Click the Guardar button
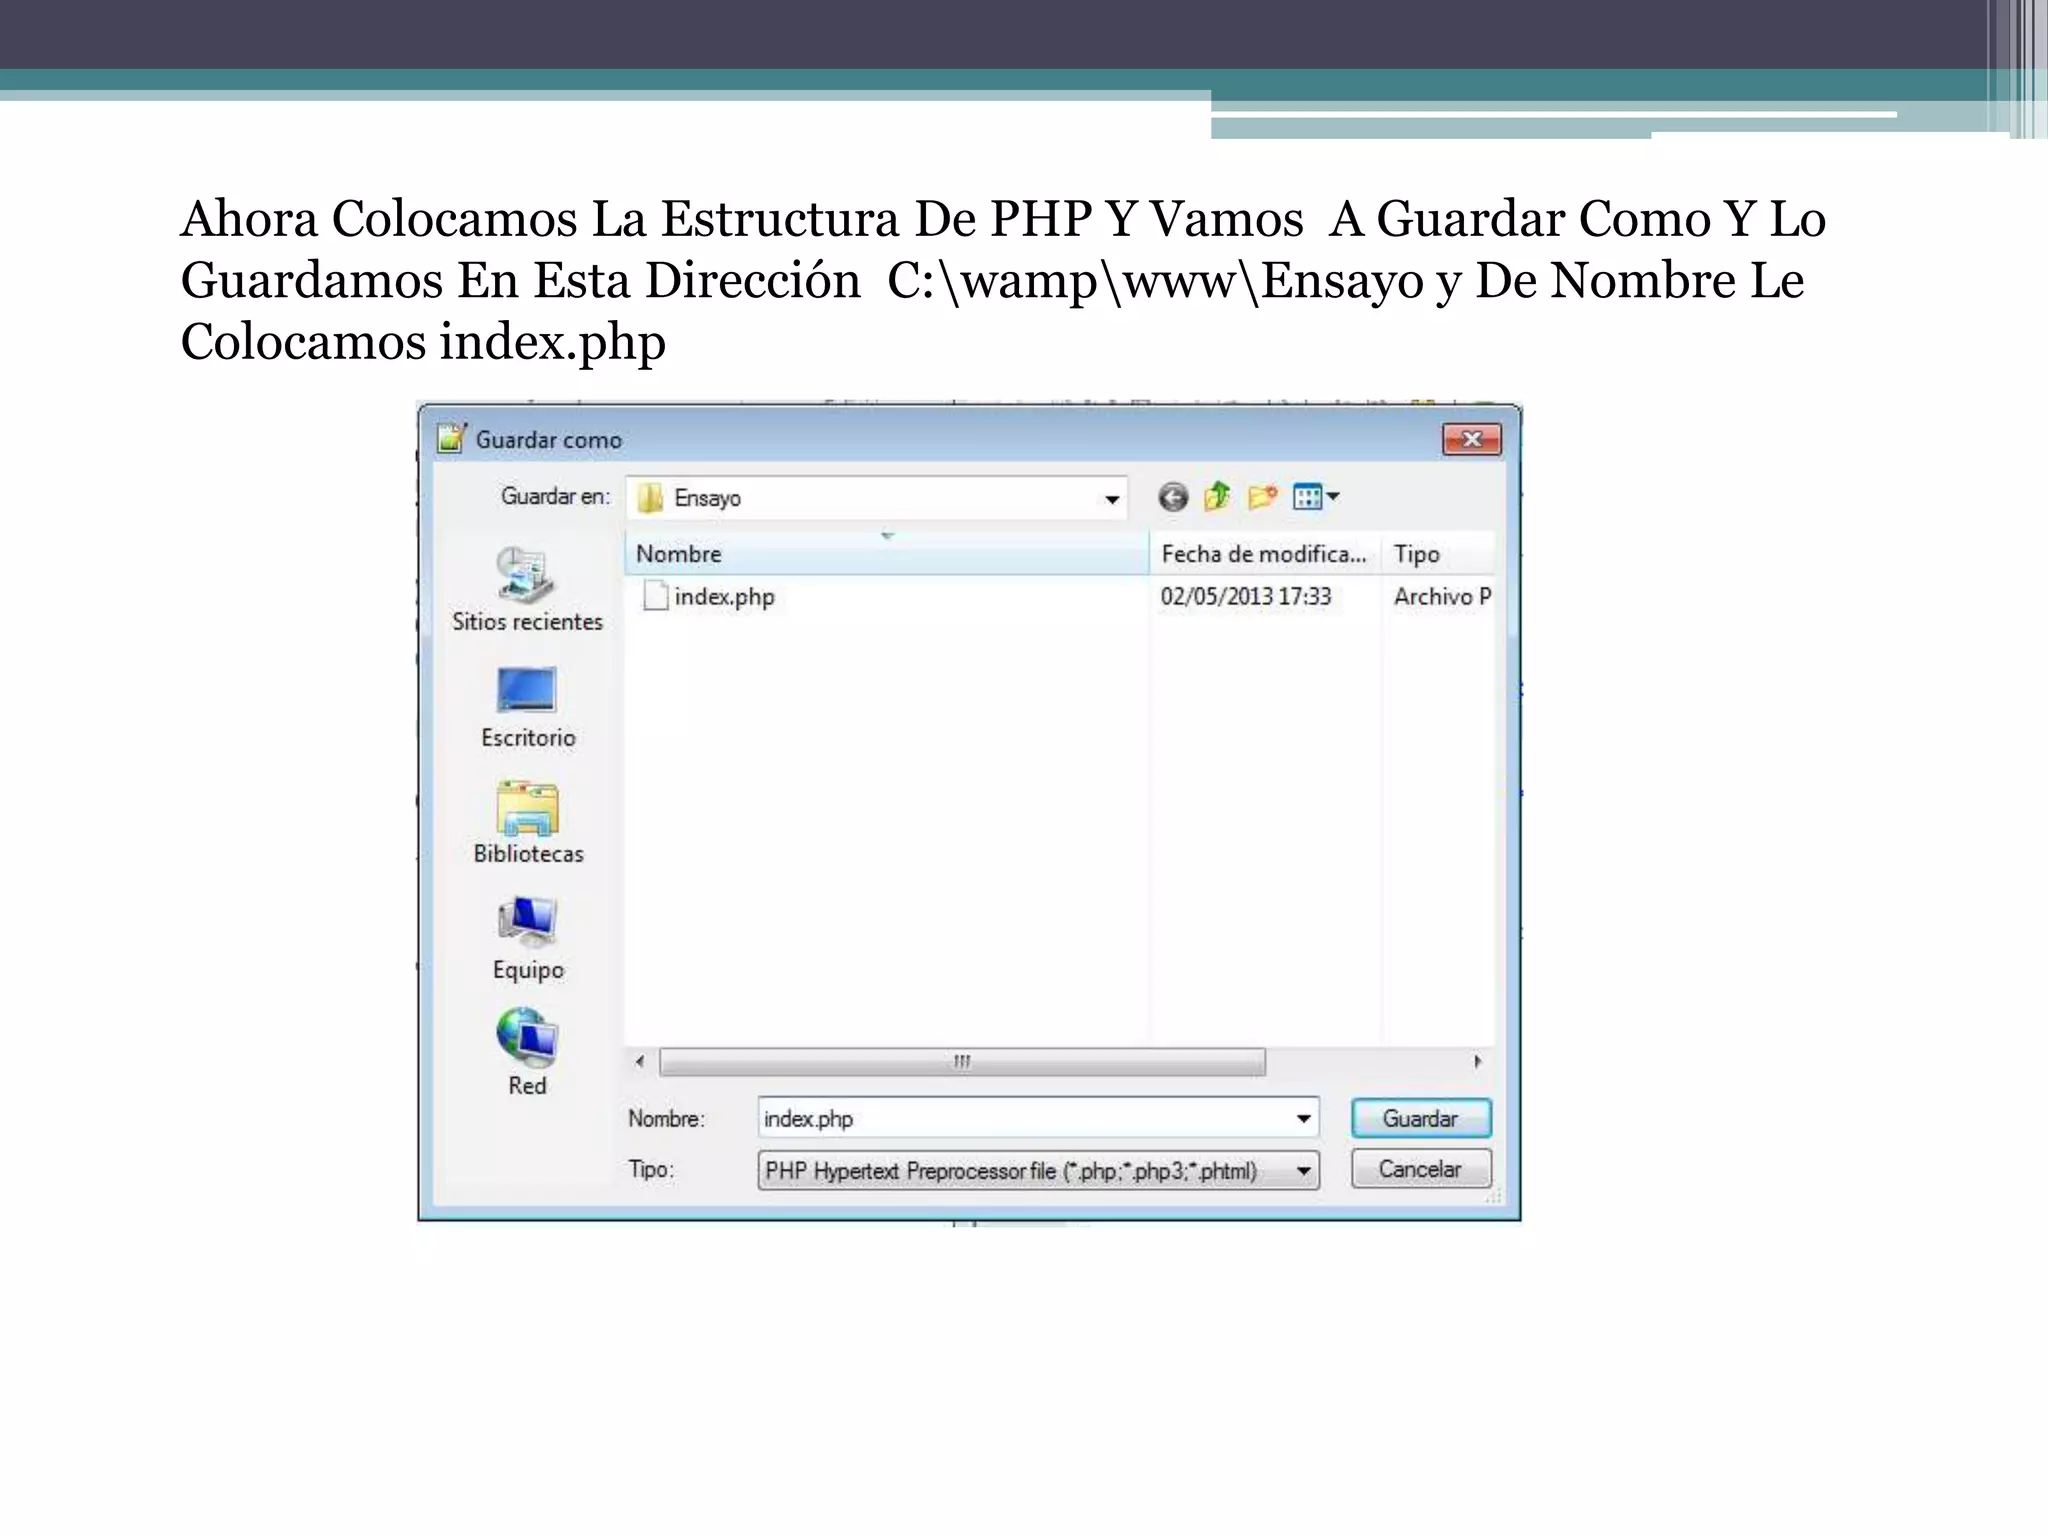2048x1536 pixels. (x=1420, y=1118)
